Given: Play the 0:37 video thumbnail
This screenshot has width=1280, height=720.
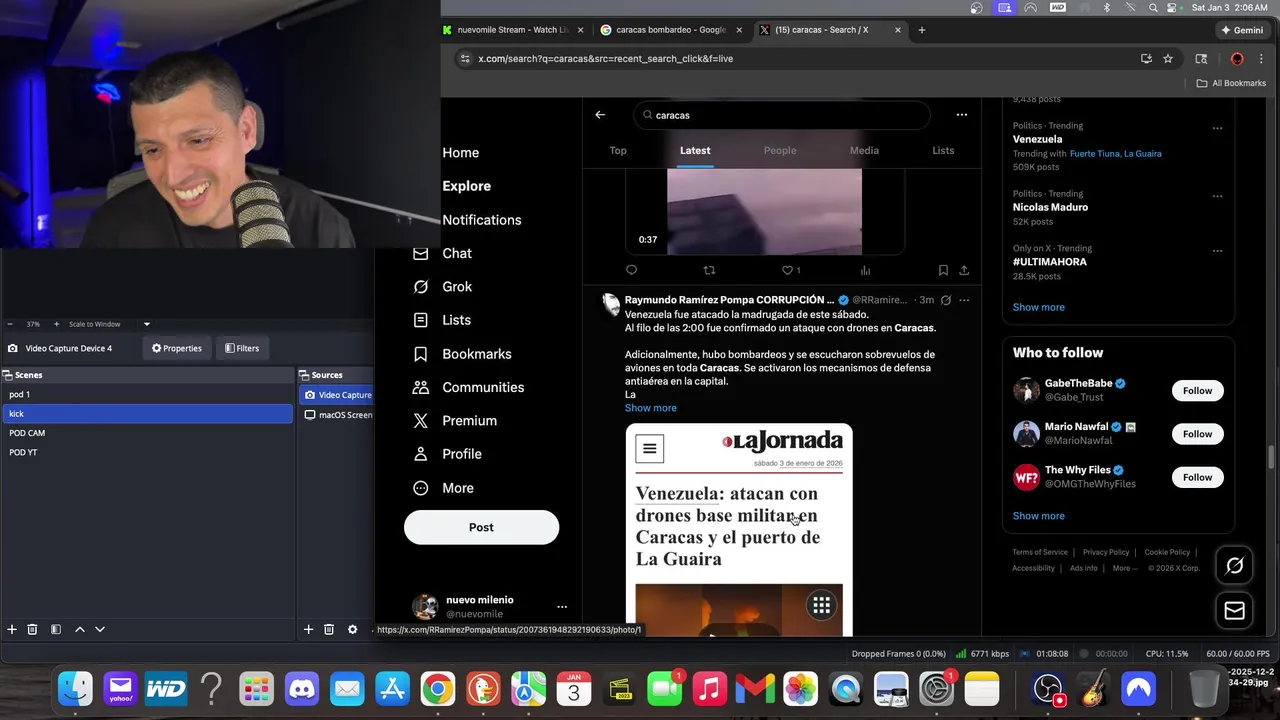Looking at the screenshot, I should (x=764, y=211).
